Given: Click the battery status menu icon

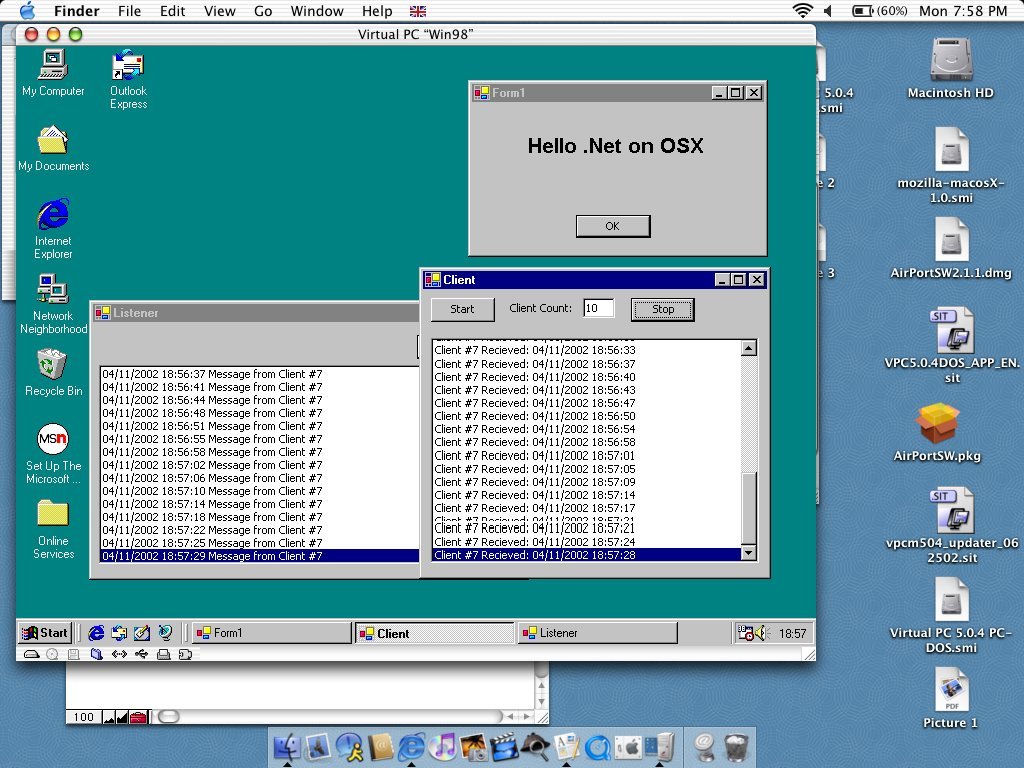Looking at the screenshot, I should [x=880, y=10].
